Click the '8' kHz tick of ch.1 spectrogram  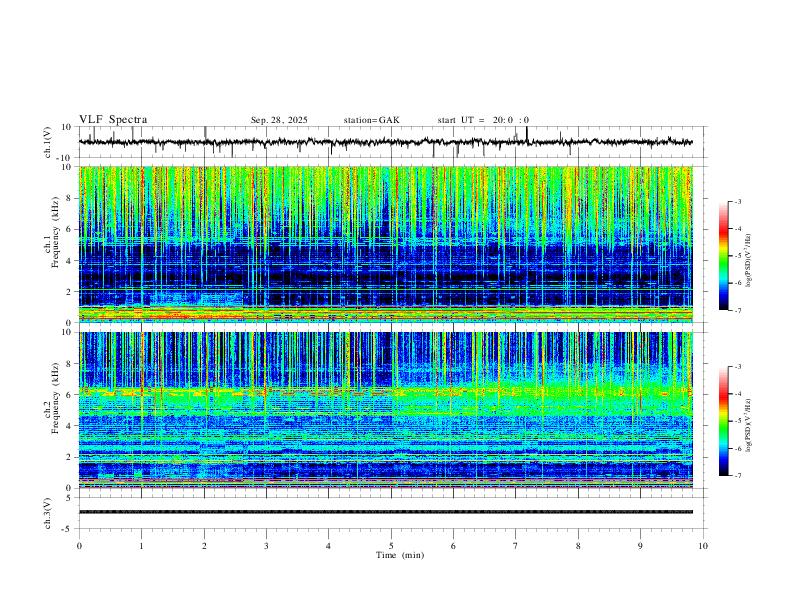click(69, 198)
